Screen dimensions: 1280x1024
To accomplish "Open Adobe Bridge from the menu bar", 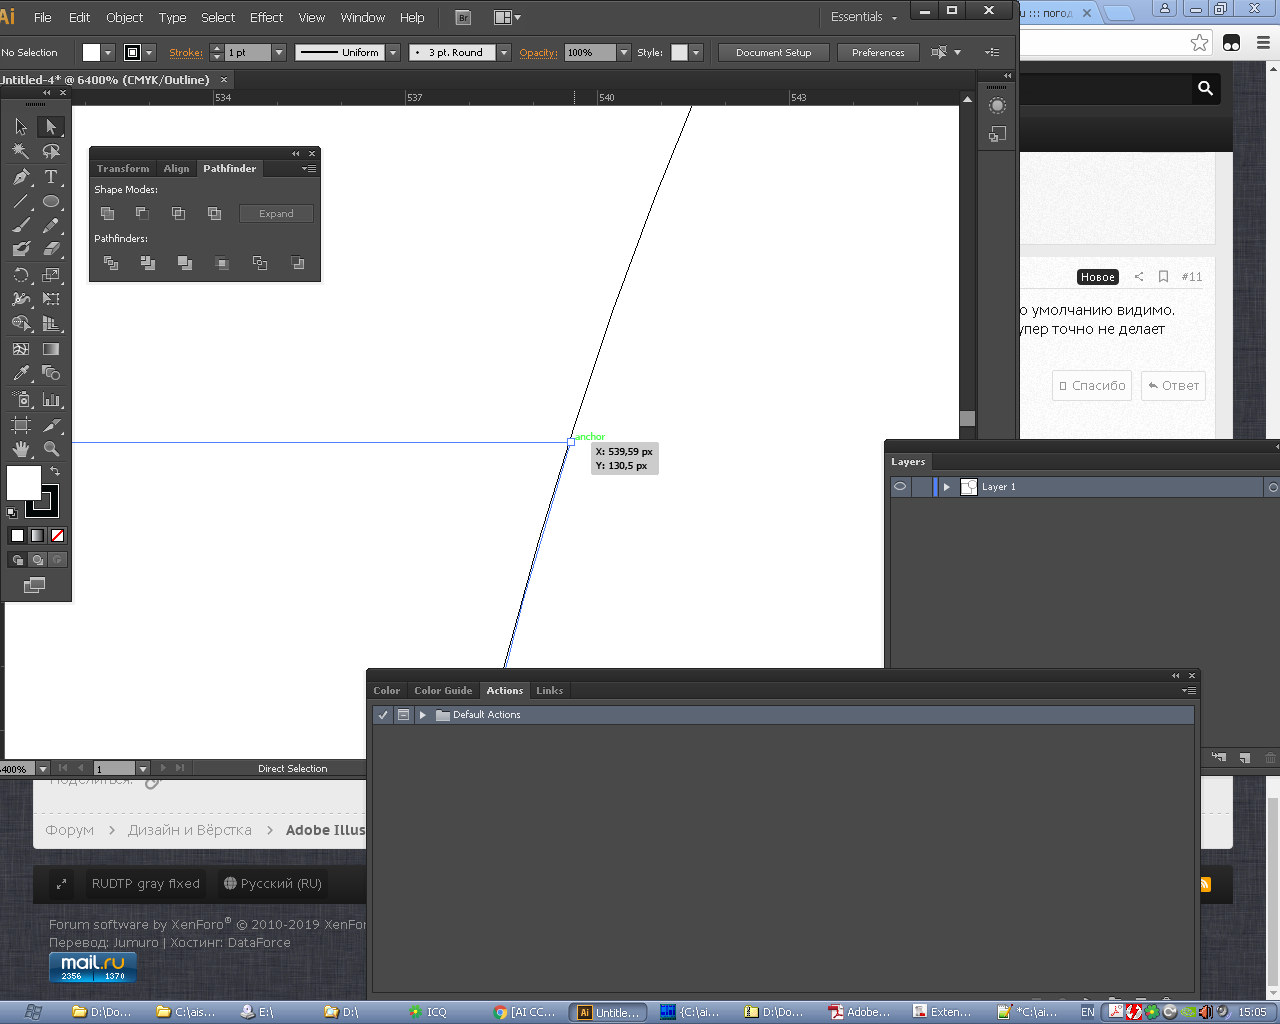I will click(x=463, y=17).
